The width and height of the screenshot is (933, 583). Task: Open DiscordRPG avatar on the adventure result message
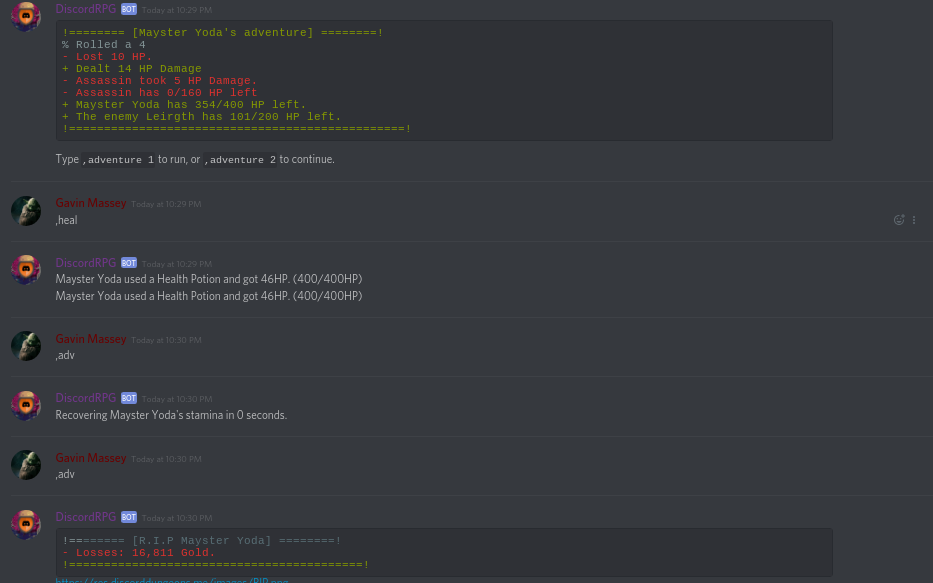[26, 15]
